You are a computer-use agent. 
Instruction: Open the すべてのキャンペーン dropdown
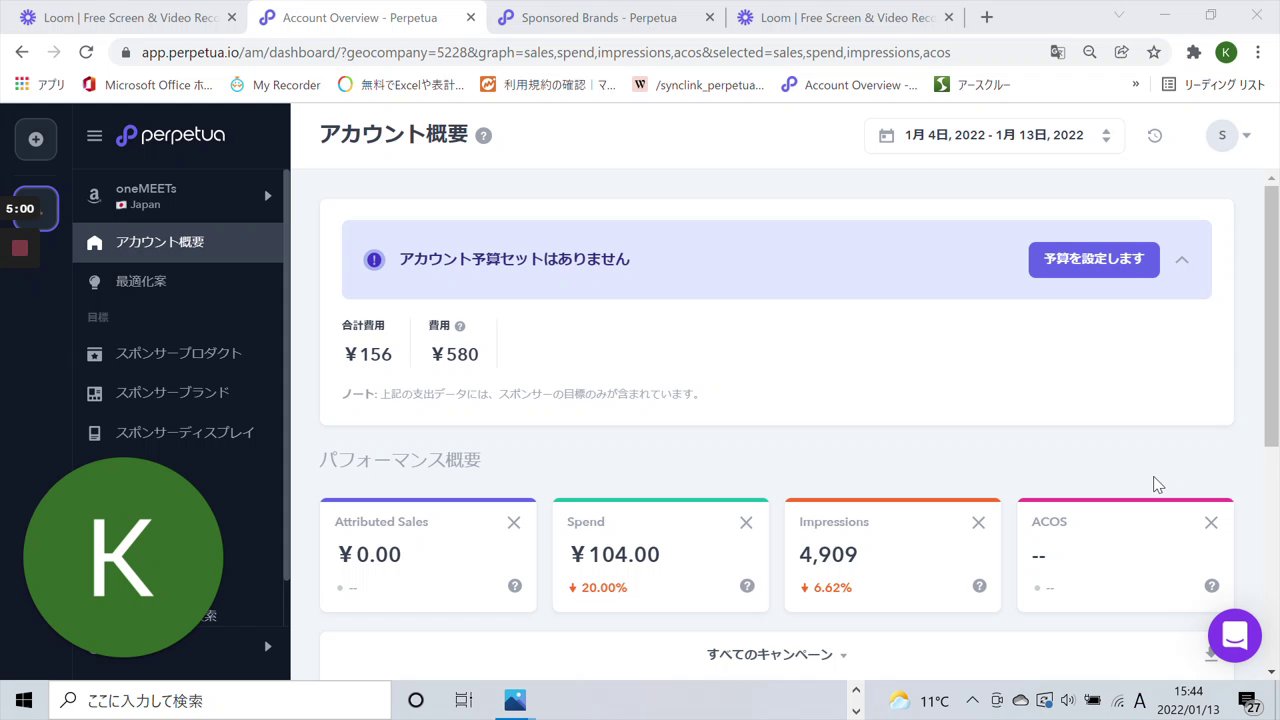[x=777, y=655]
